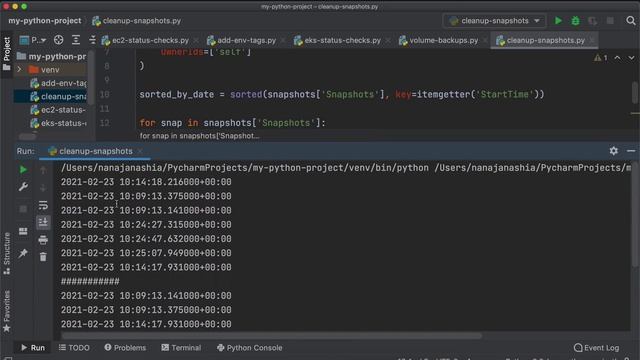Close the add-env-tags.py tab
Viewport: 640px width, 360px height.
[x=283, y=40]
